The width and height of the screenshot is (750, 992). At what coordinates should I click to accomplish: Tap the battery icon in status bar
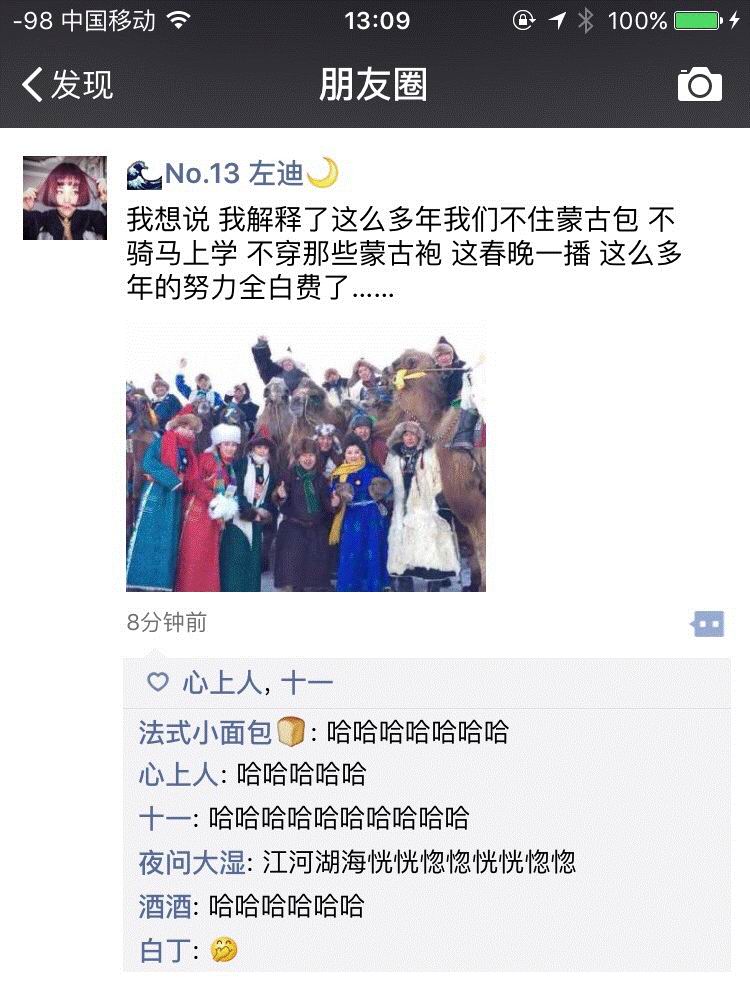tap(698, 21)
